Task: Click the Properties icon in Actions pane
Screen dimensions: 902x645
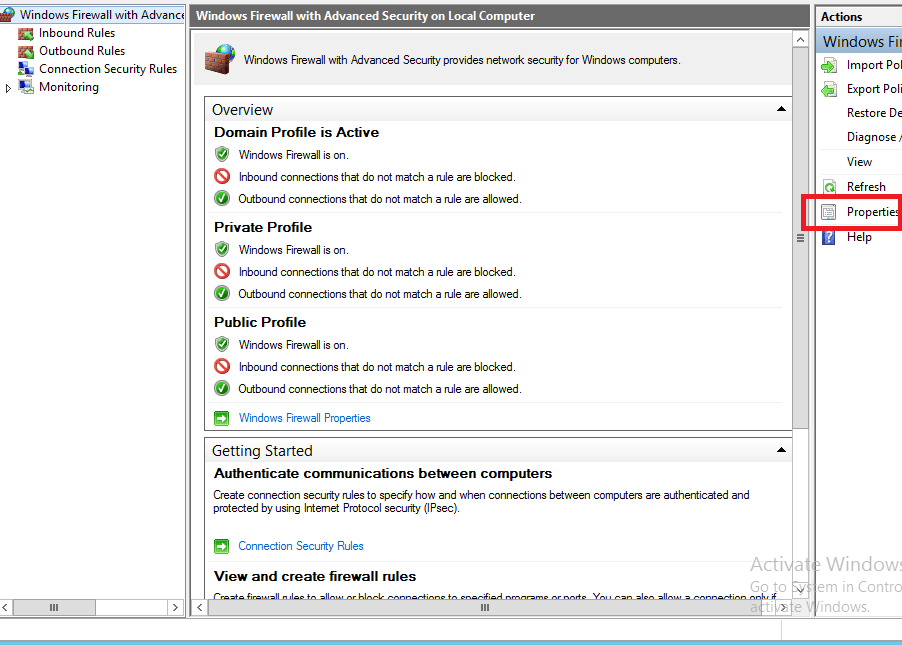Action: click(x=829, y=212)
